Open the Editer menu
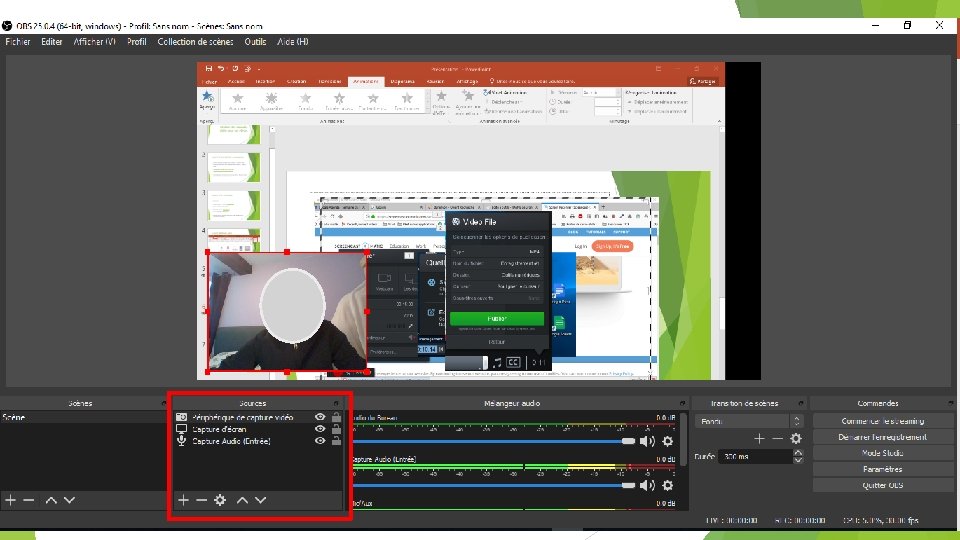960x540 pixels. click(x=51, y=42)
